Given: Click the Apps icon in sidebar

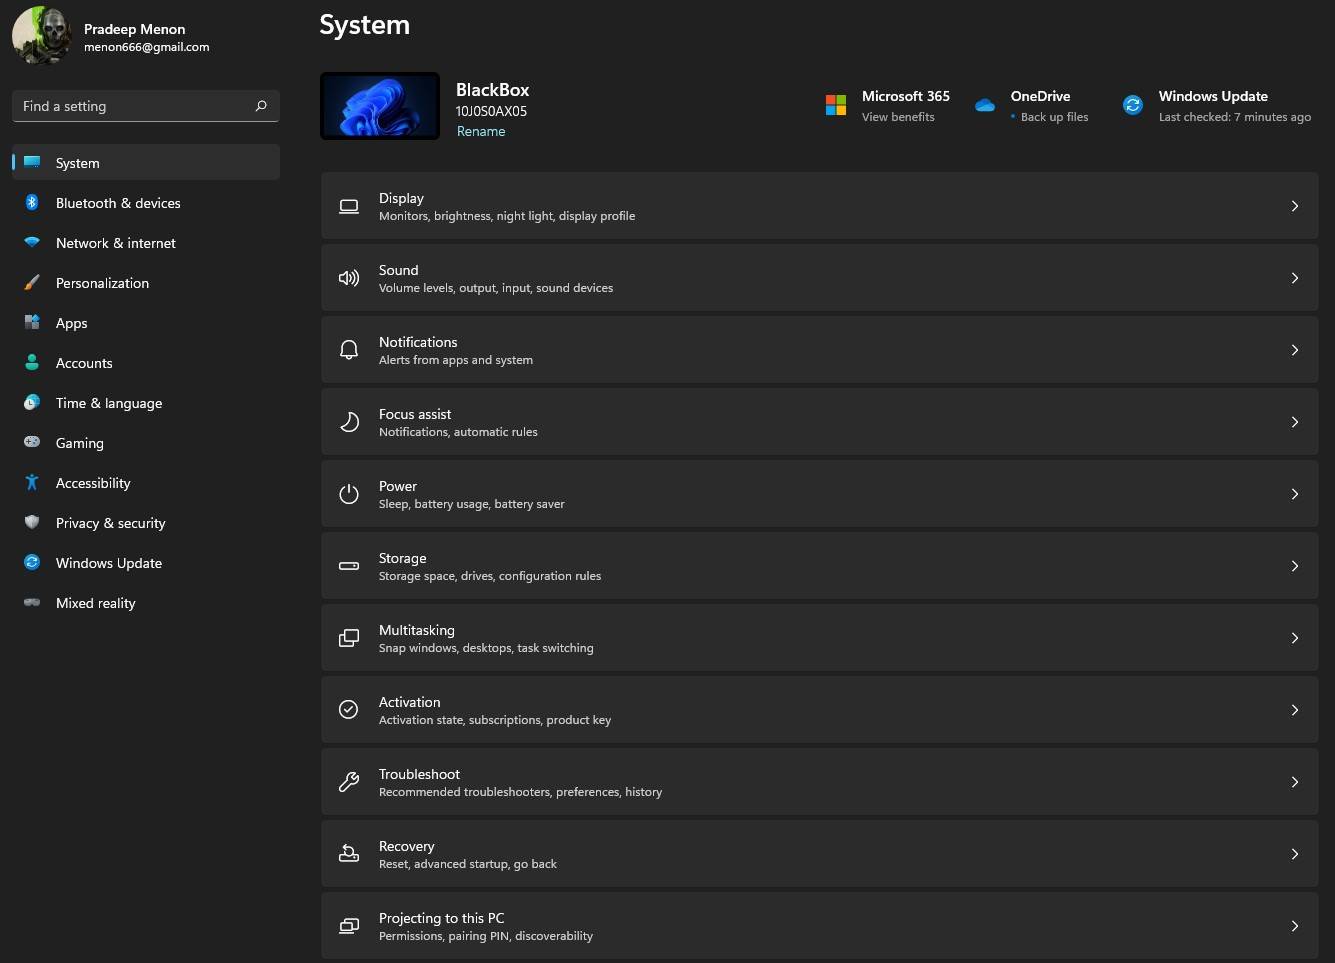Looking at the screenshot, I should click(32, 322).
